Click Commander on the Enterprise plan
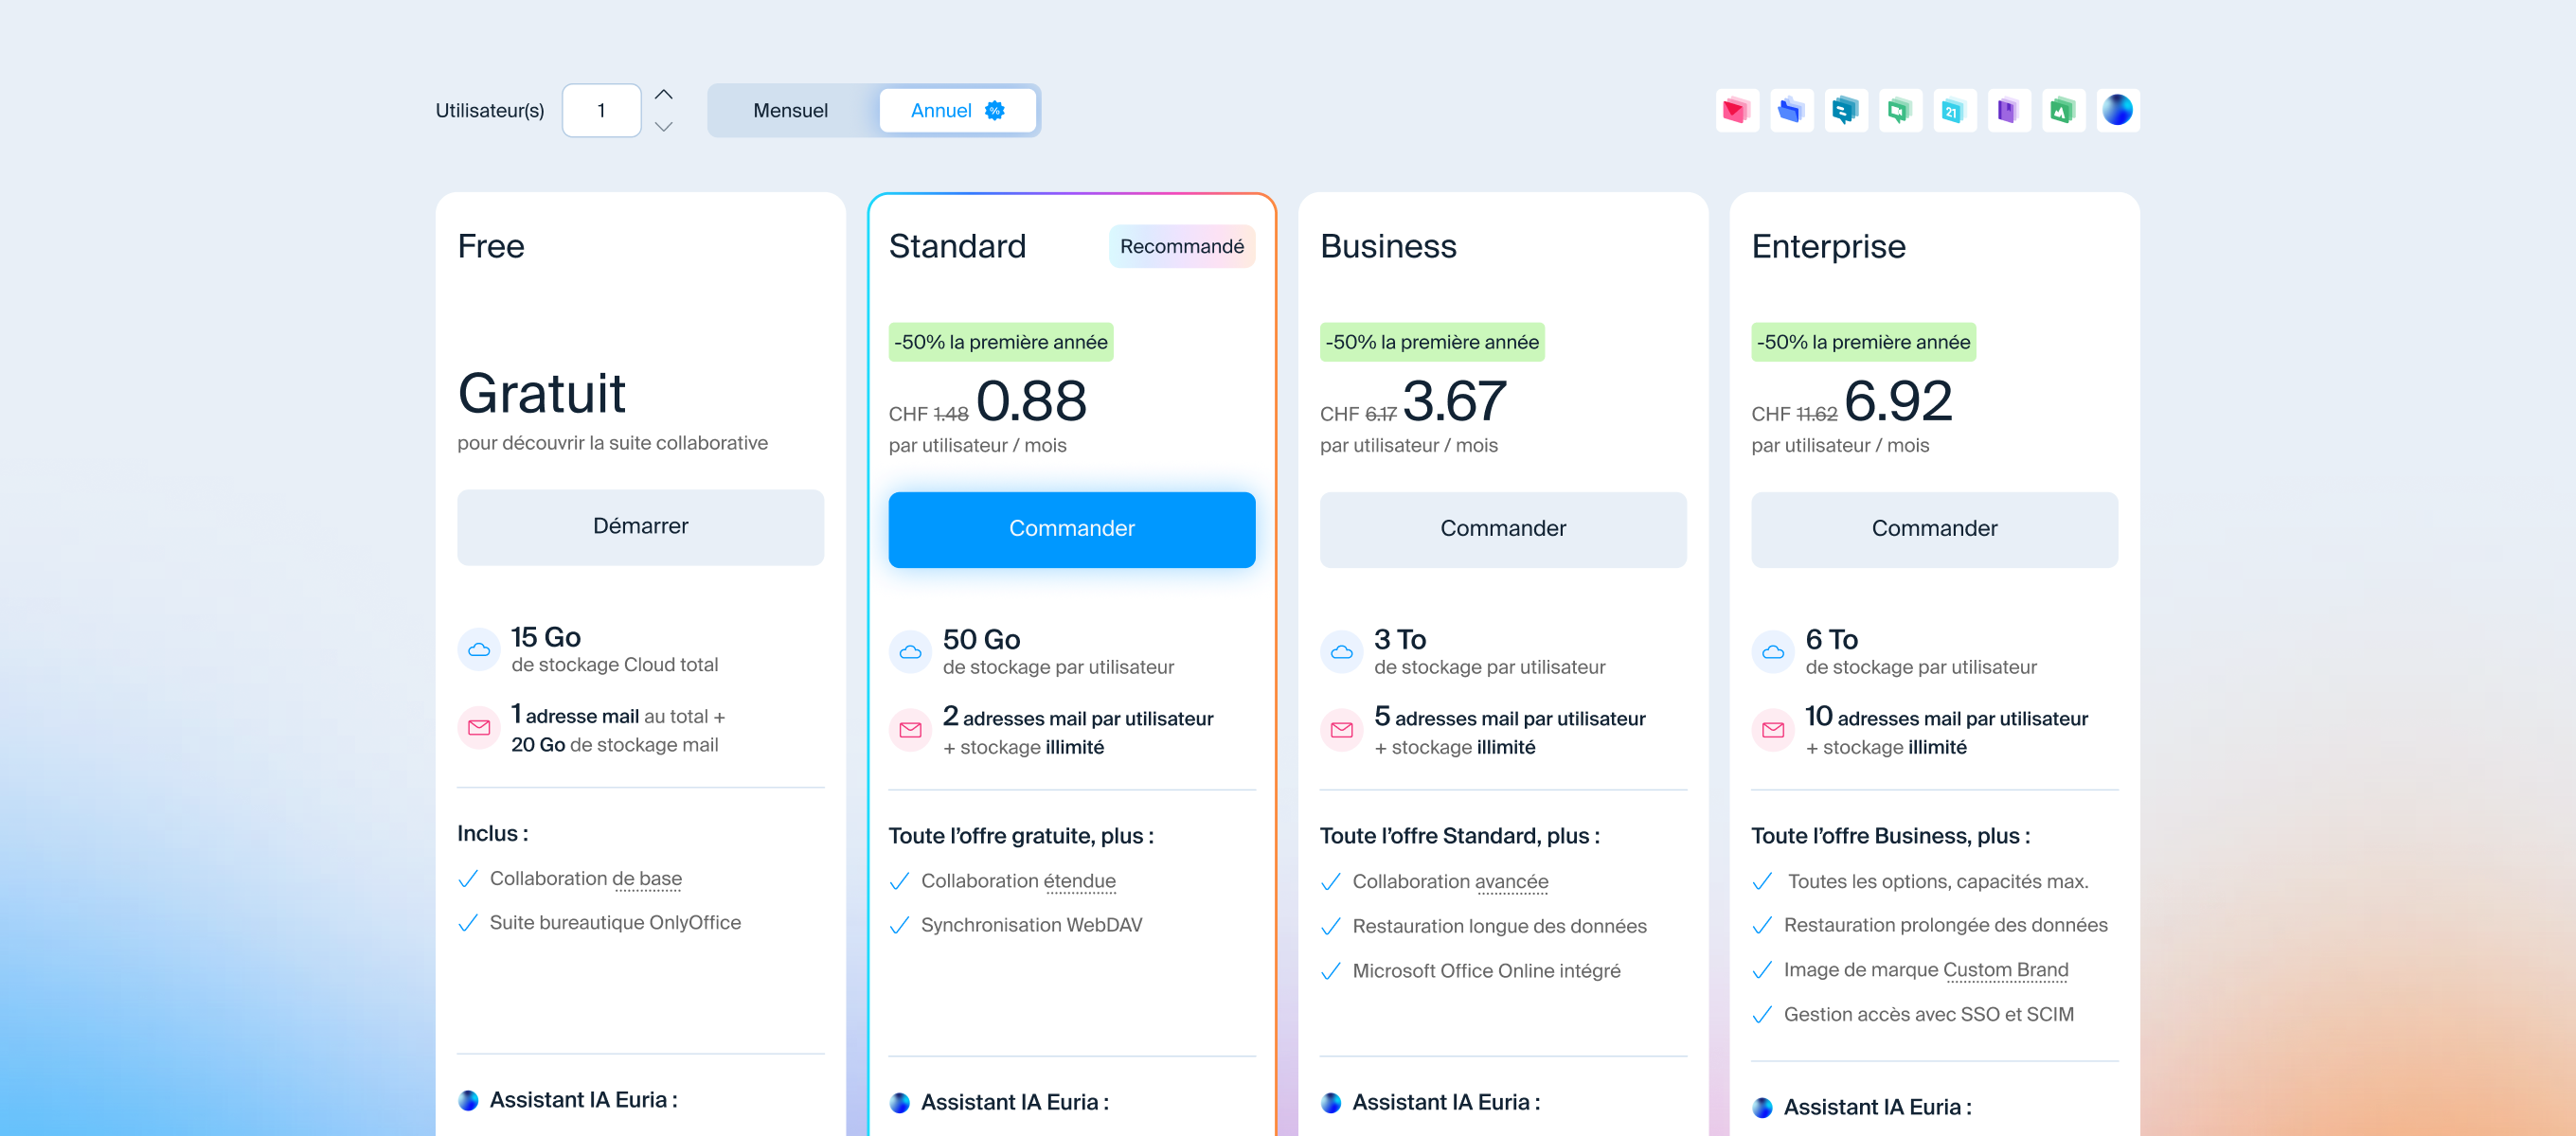This screenshot has height=1136, width=2576. [1934, 529]
